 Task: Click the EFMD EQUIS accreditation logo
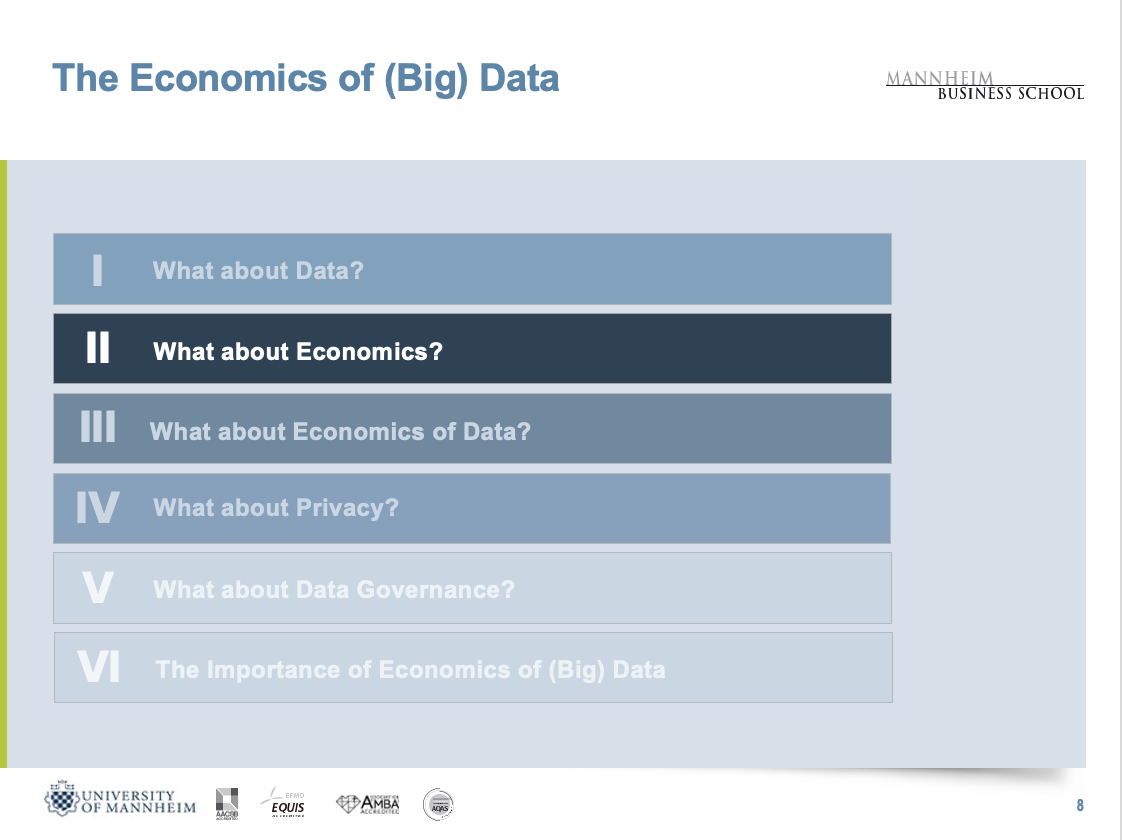click(x=284, y=802)
